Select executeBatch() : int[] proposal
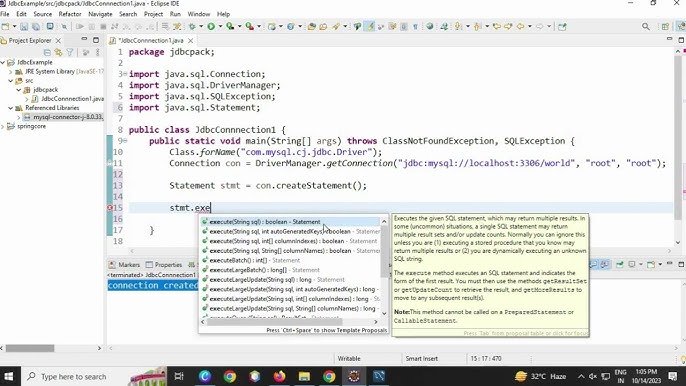This screenshot has width=686, height=386. 289,260
